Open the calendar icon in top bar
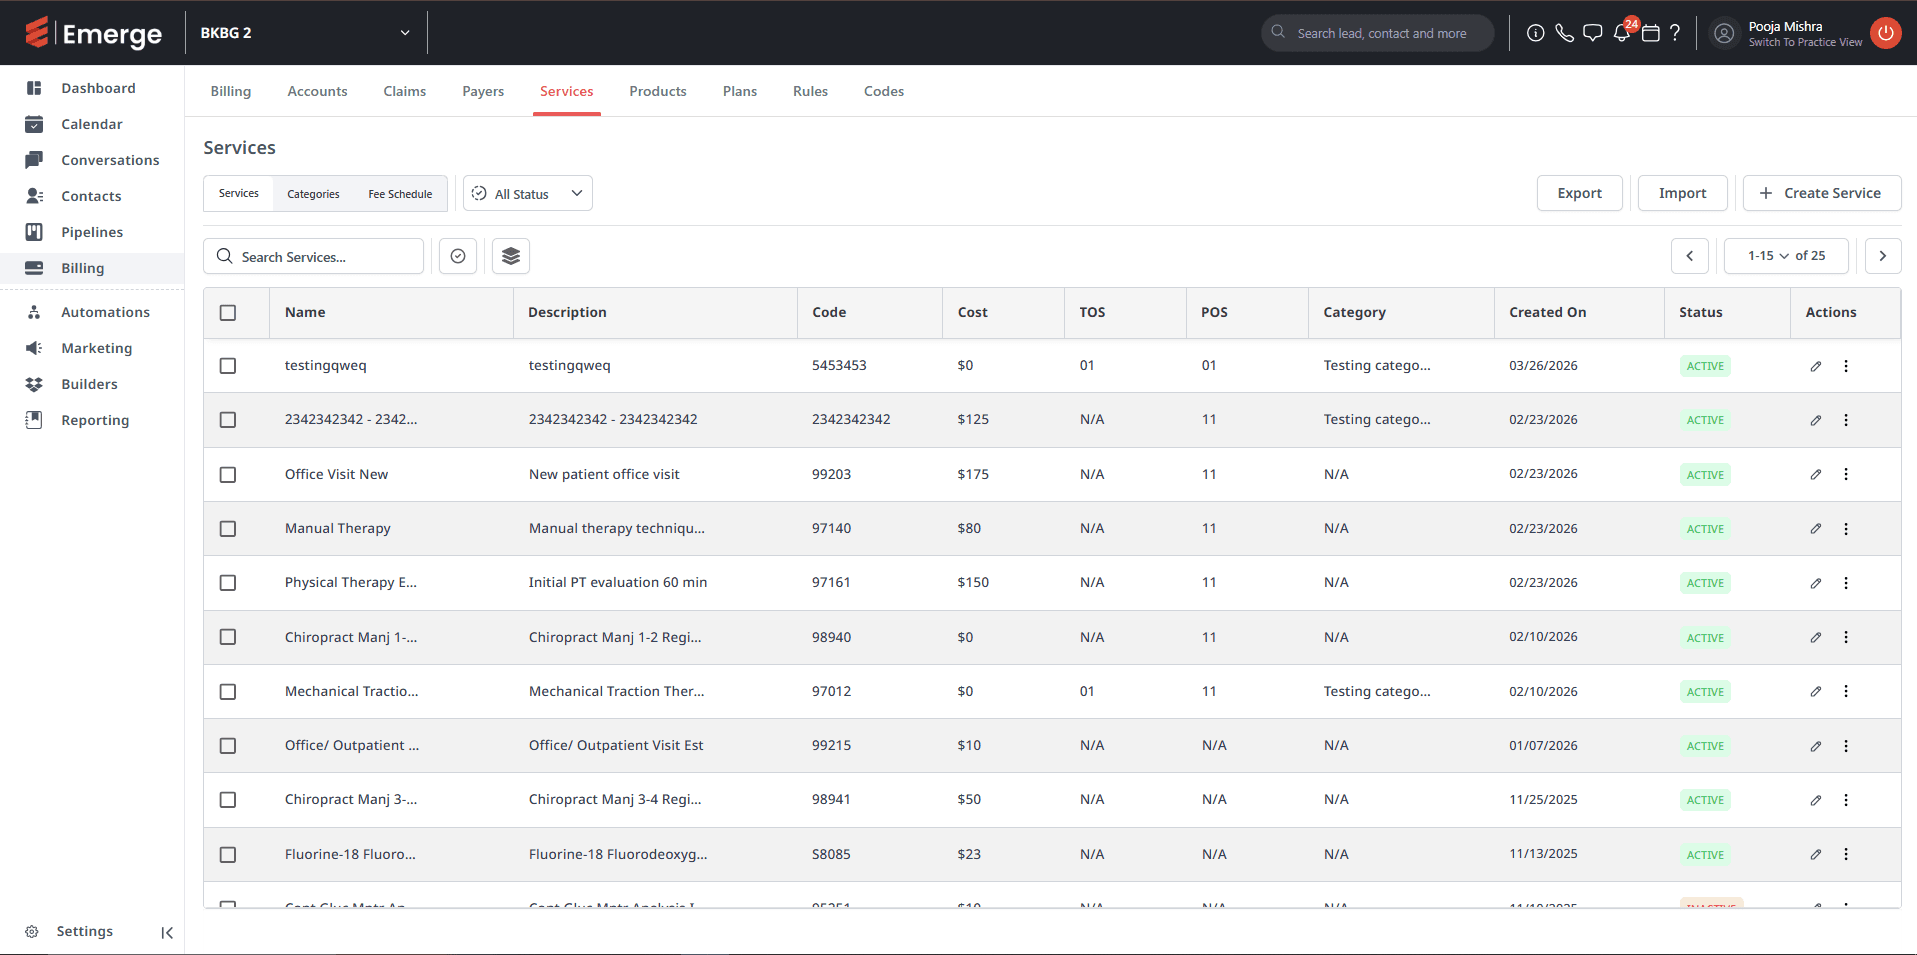The image size is (1917, 955). pyautogui.click(x=1651, y=33)
